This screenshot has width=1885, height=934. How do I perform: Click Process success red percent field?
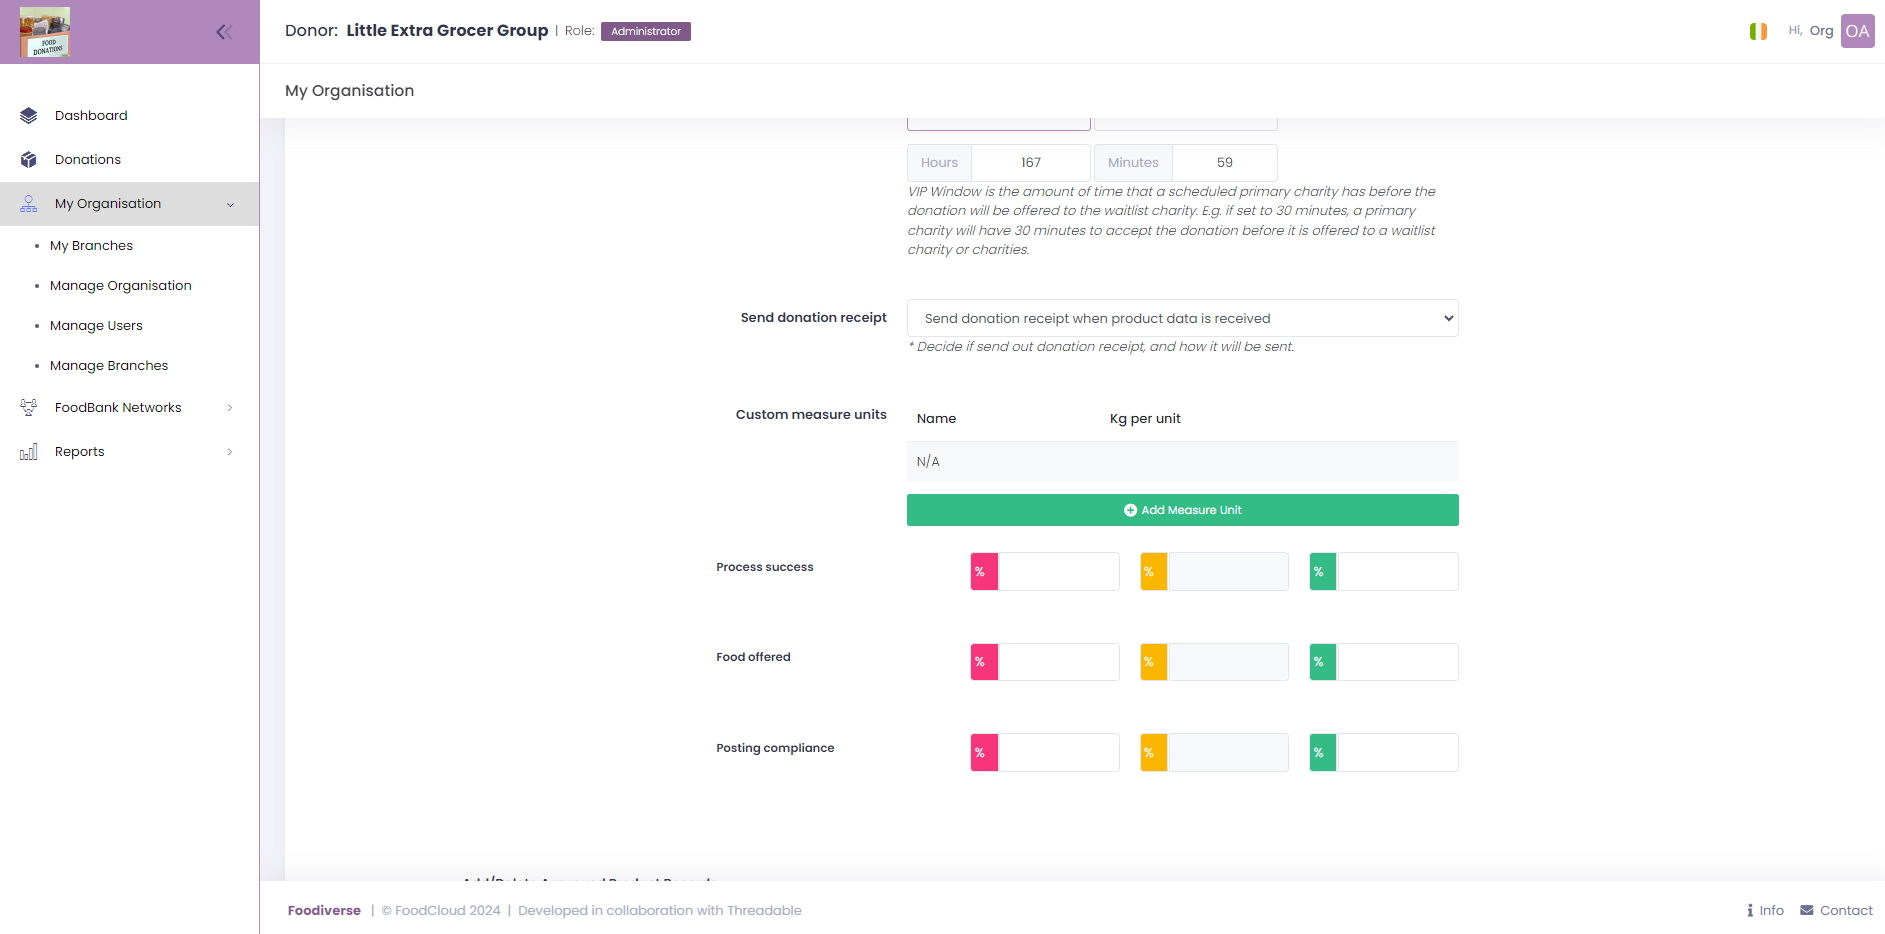1058,572
